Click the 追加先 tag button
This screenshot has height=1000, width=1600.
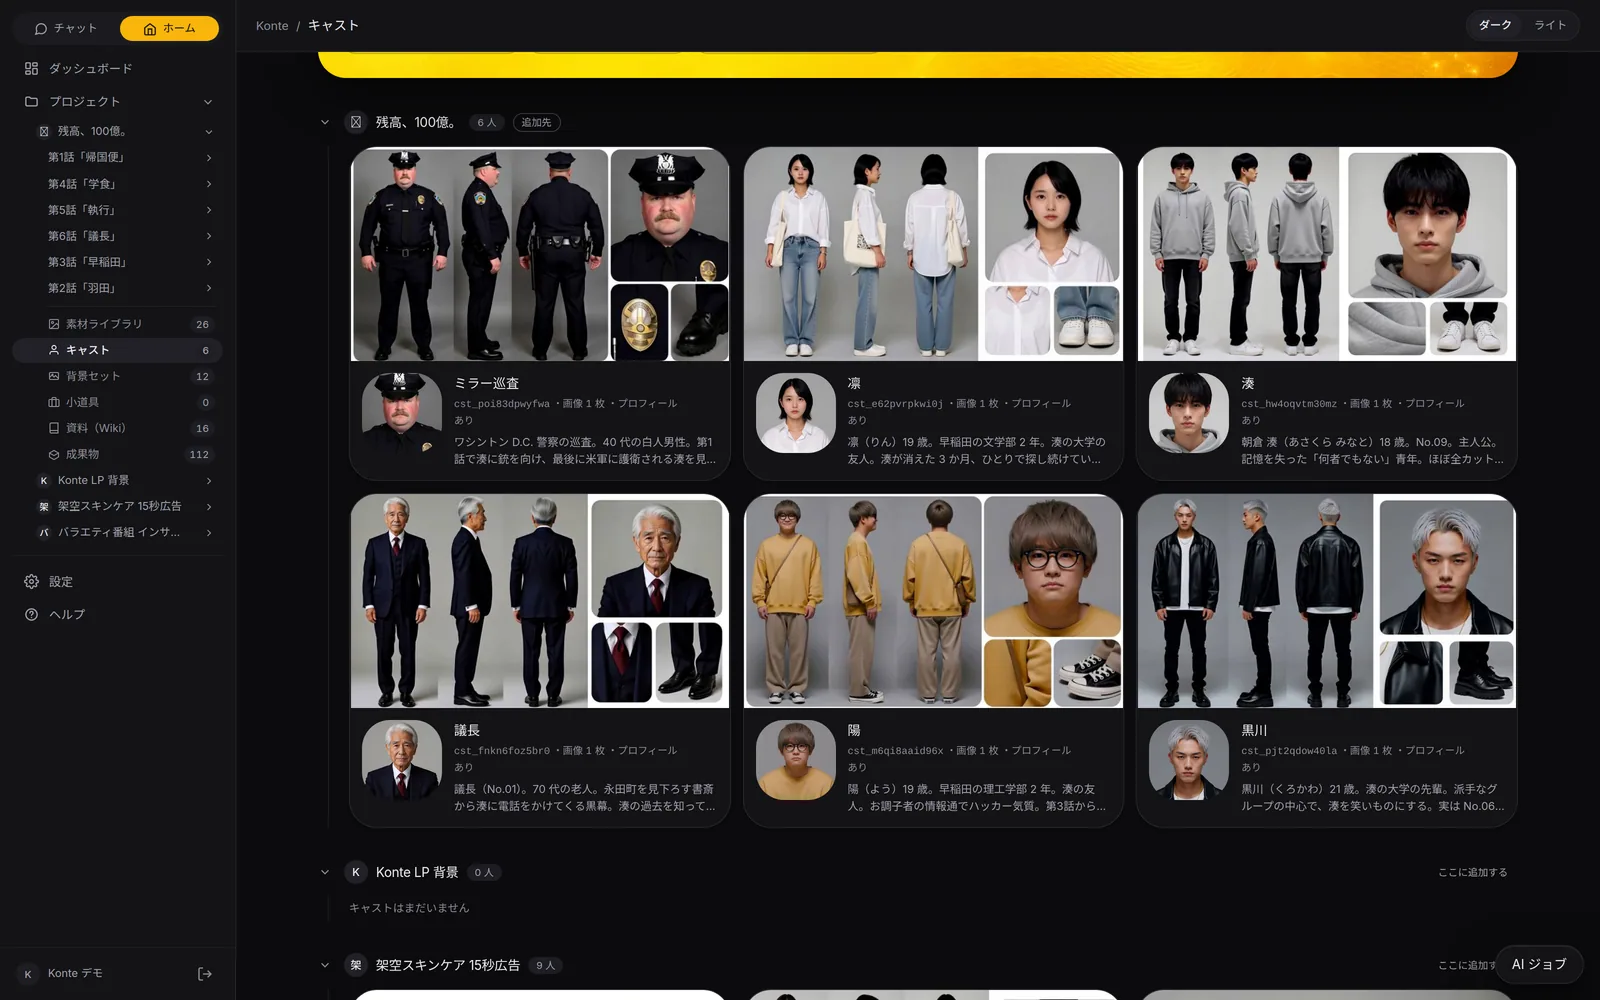click(x=536, y=122)
